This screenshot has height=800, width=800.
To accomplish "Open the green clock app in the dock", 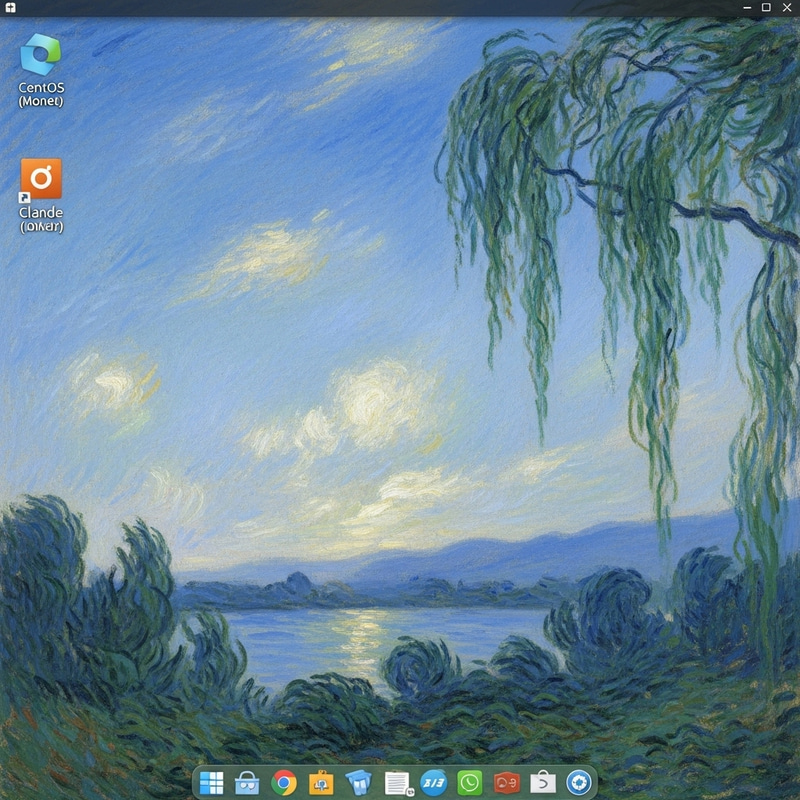I will 471,784.
